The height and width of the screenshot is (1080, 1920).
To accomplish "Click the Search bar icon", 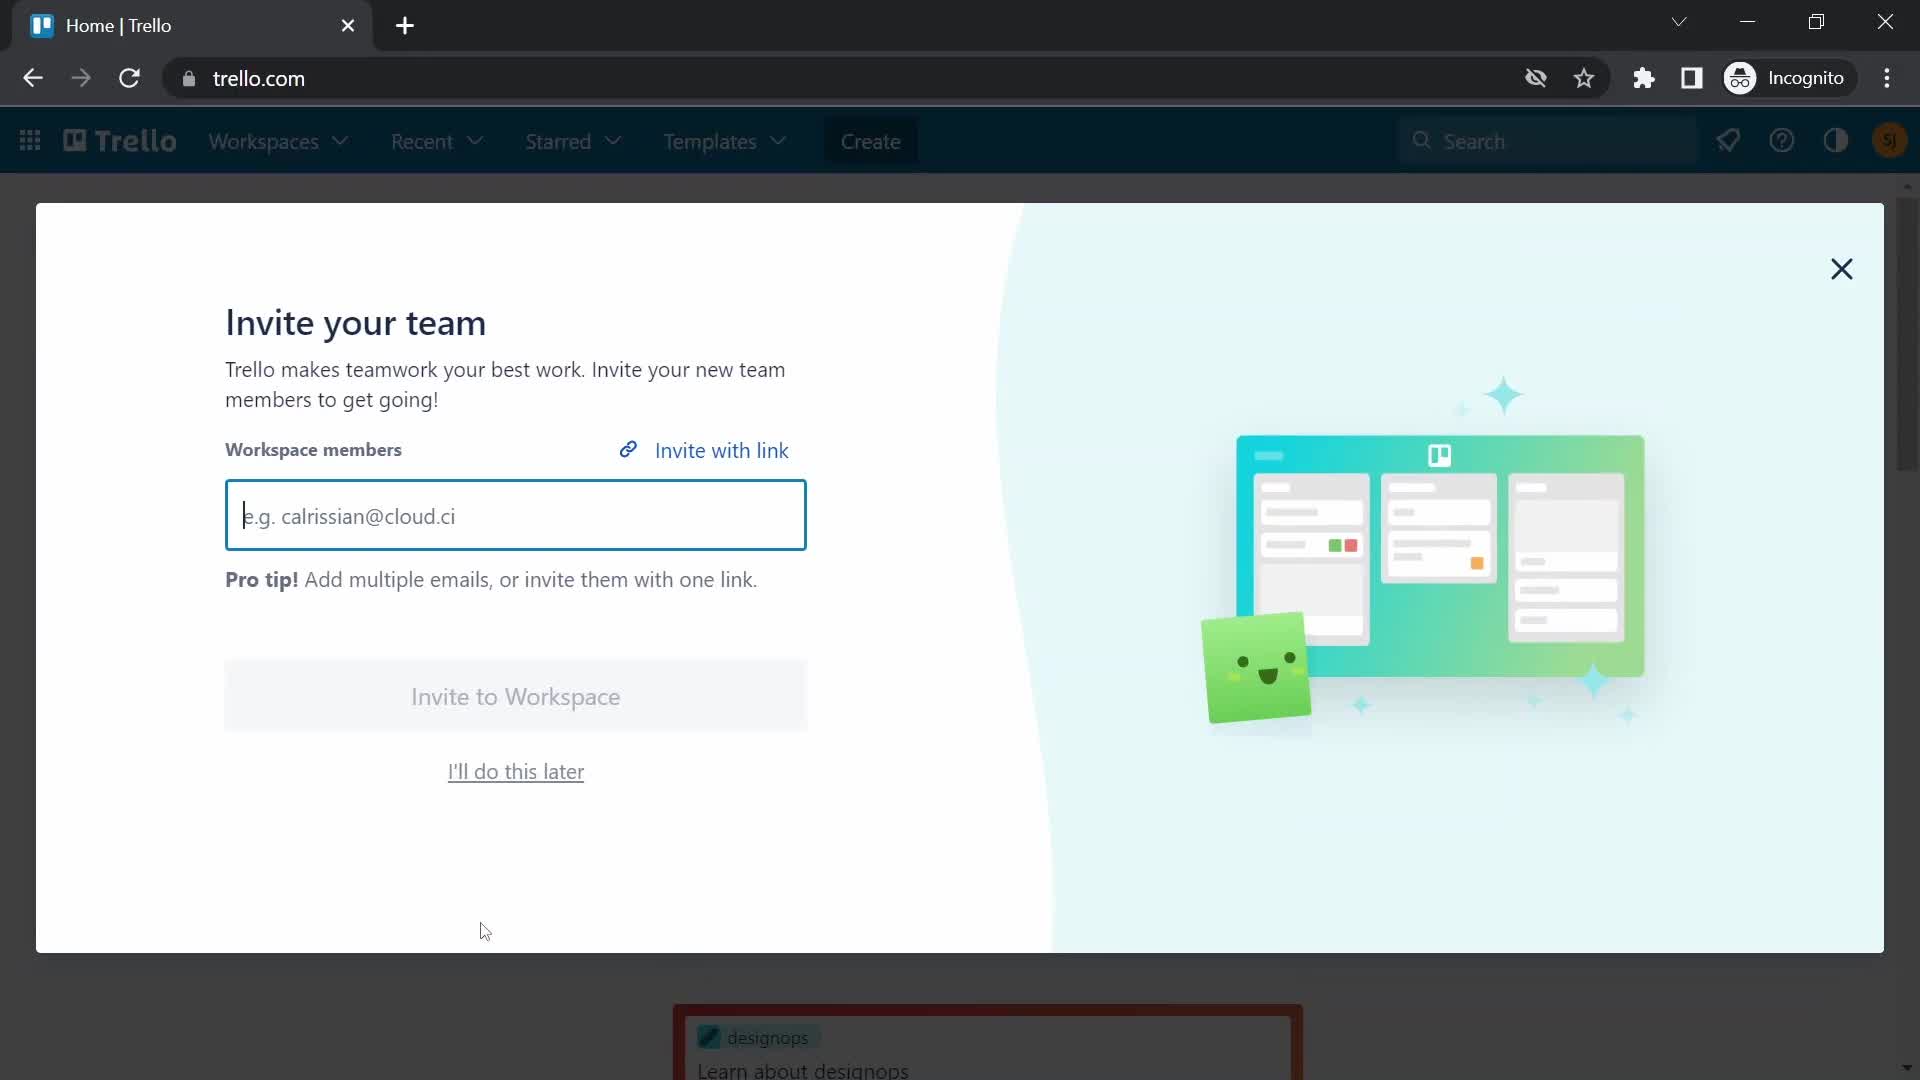I will pyautogui.click(x=1422, y=141).
